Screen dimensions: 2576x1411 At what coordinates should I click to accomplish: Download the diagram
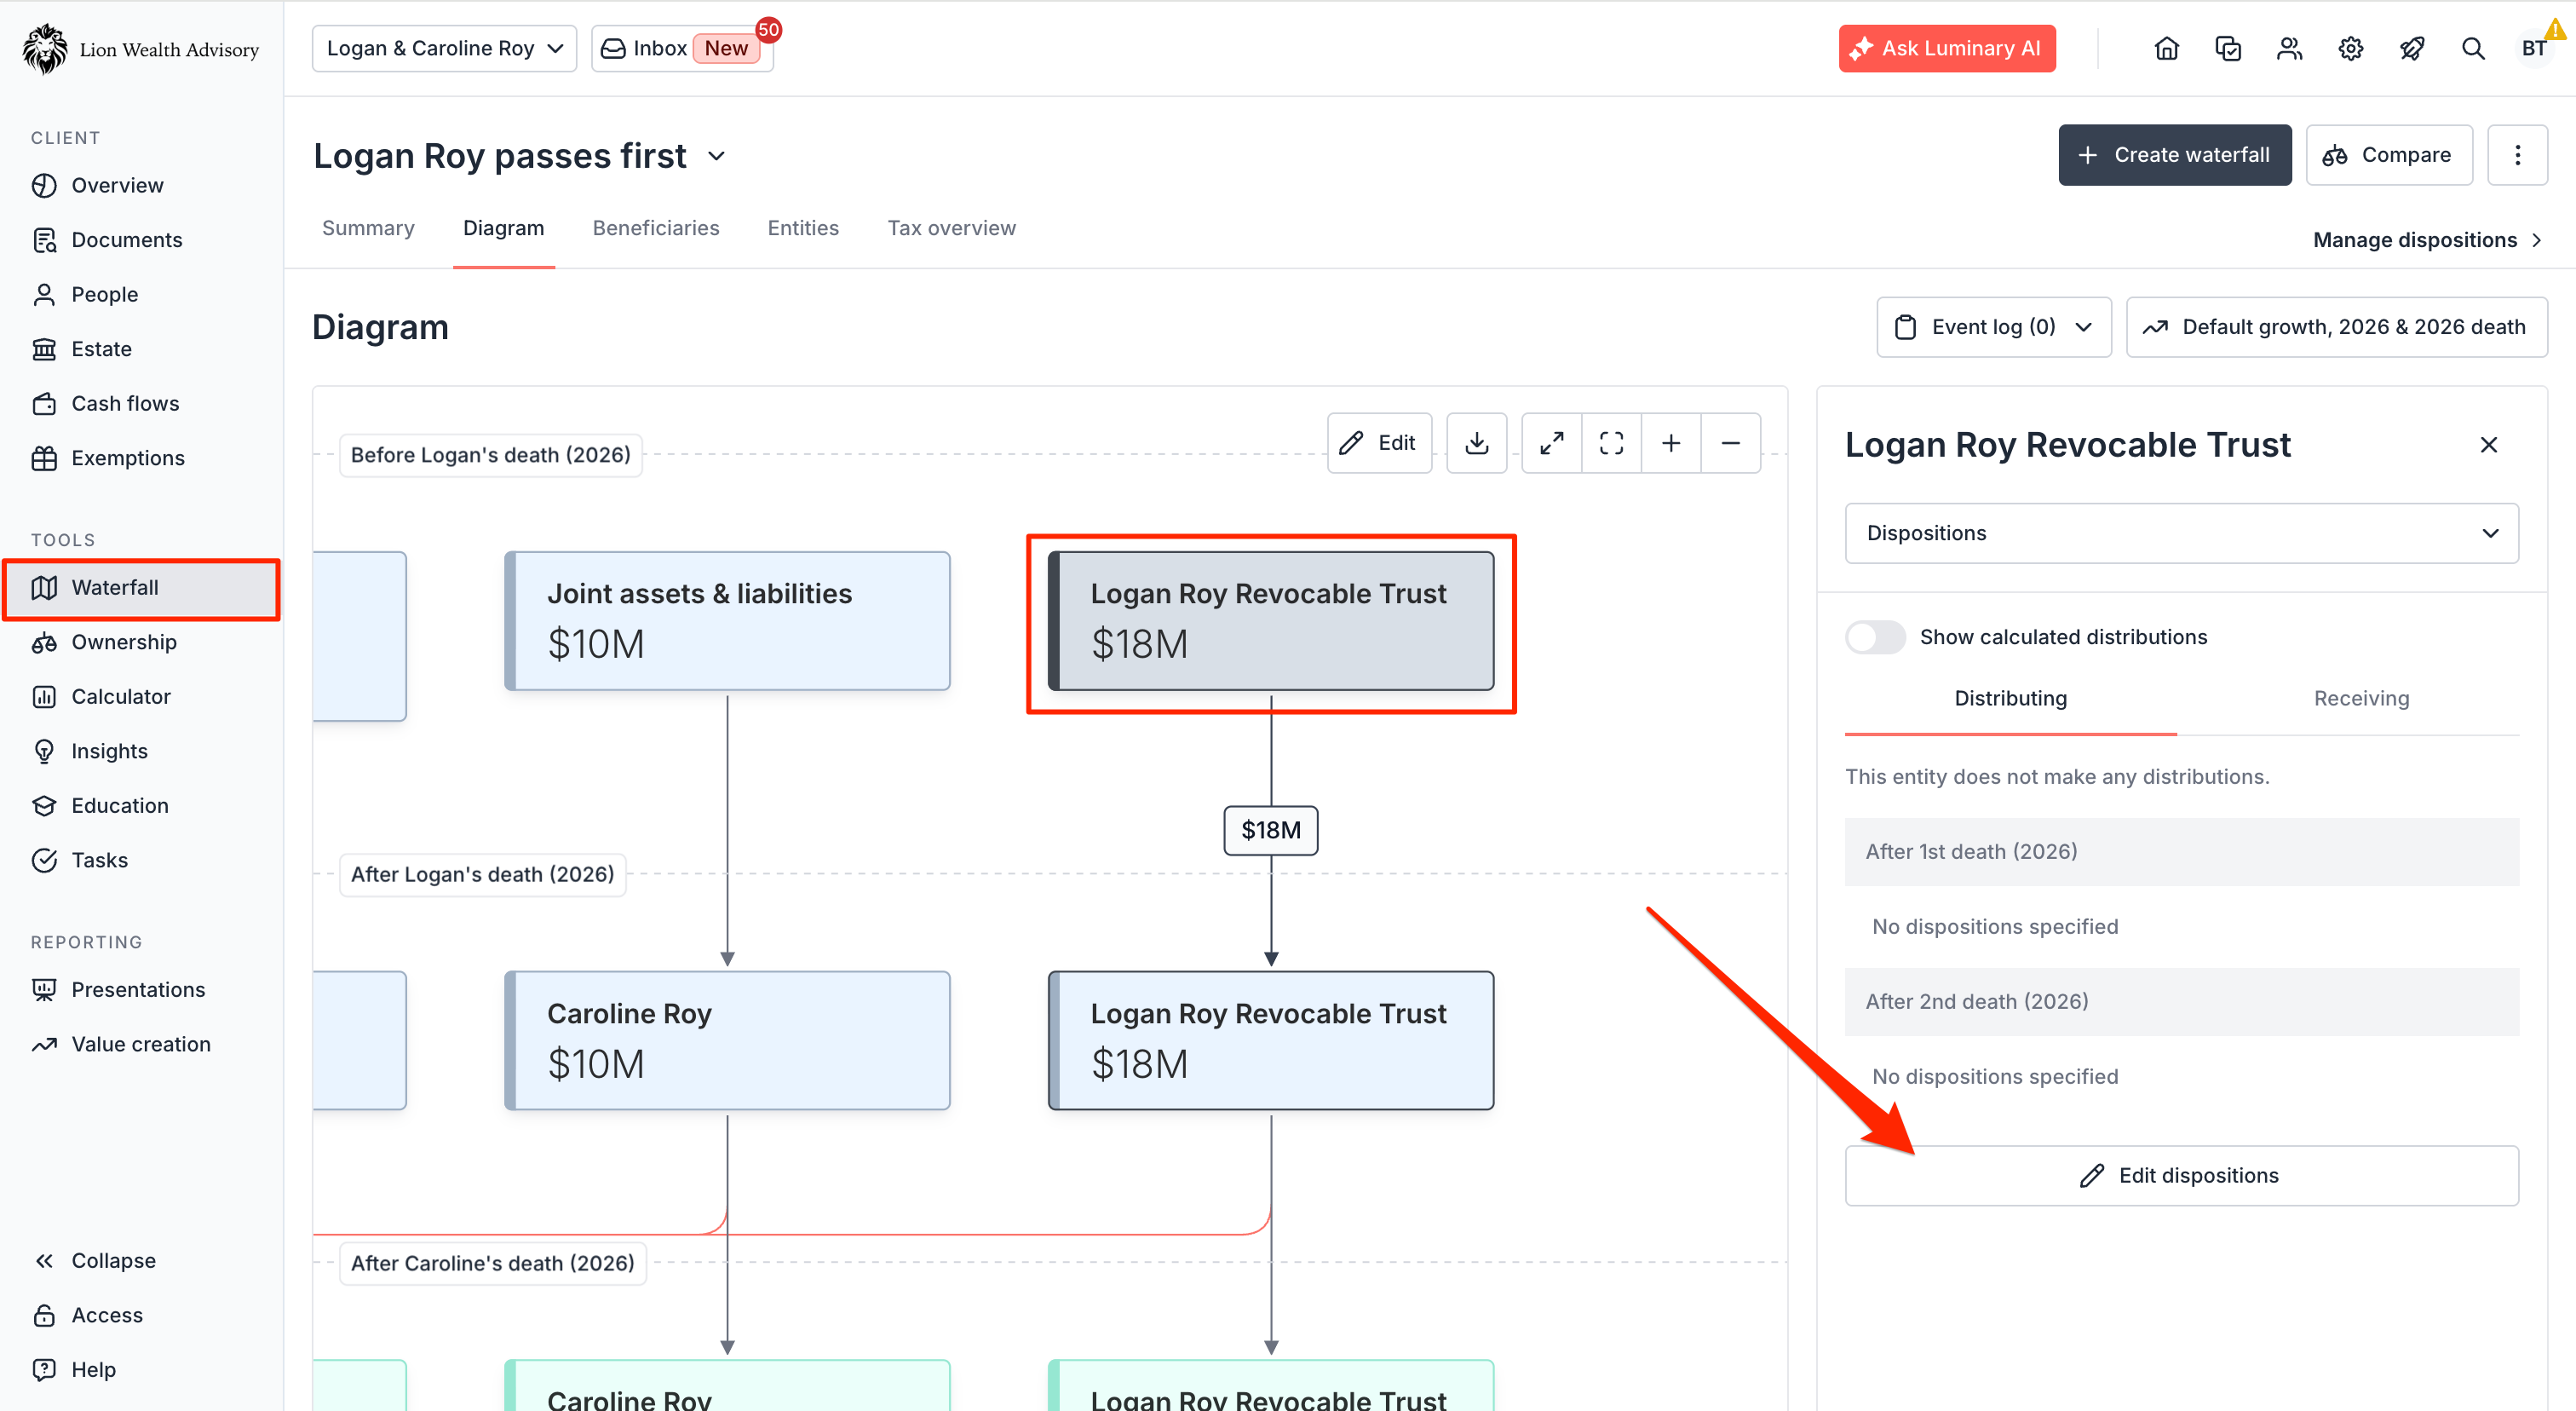click(1476, 443)
